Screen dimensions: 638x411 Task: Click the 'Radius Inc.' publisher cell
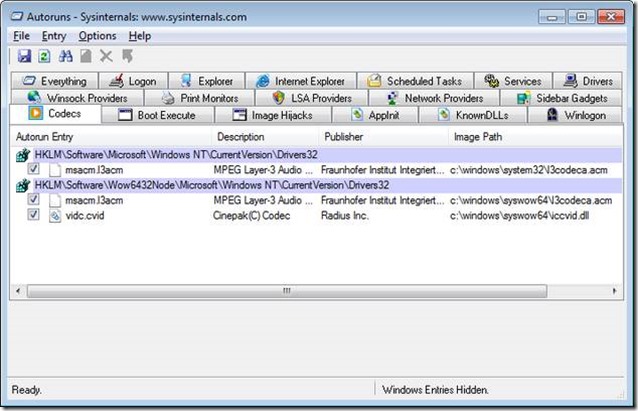point(345,216)
